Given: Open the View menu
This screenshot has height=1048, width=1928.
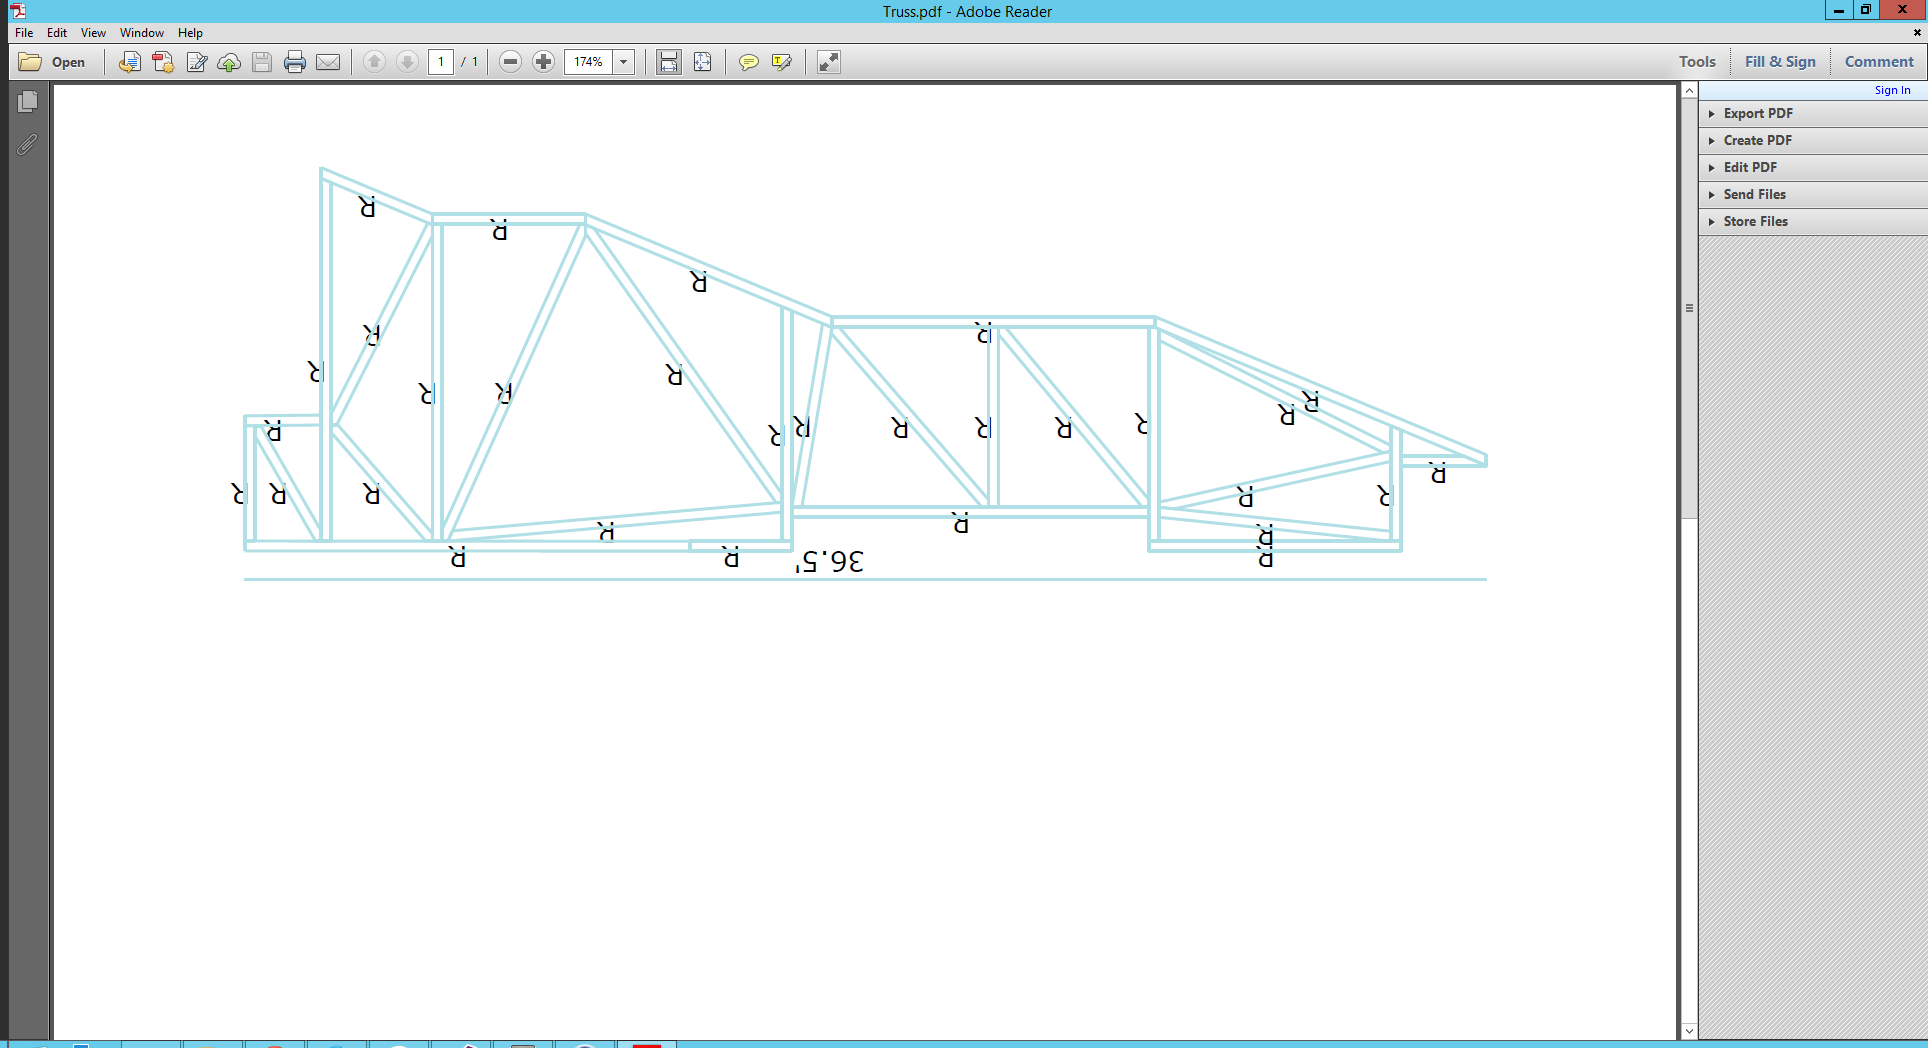Looking at the screenshot, I should click(x=93, y=33).
